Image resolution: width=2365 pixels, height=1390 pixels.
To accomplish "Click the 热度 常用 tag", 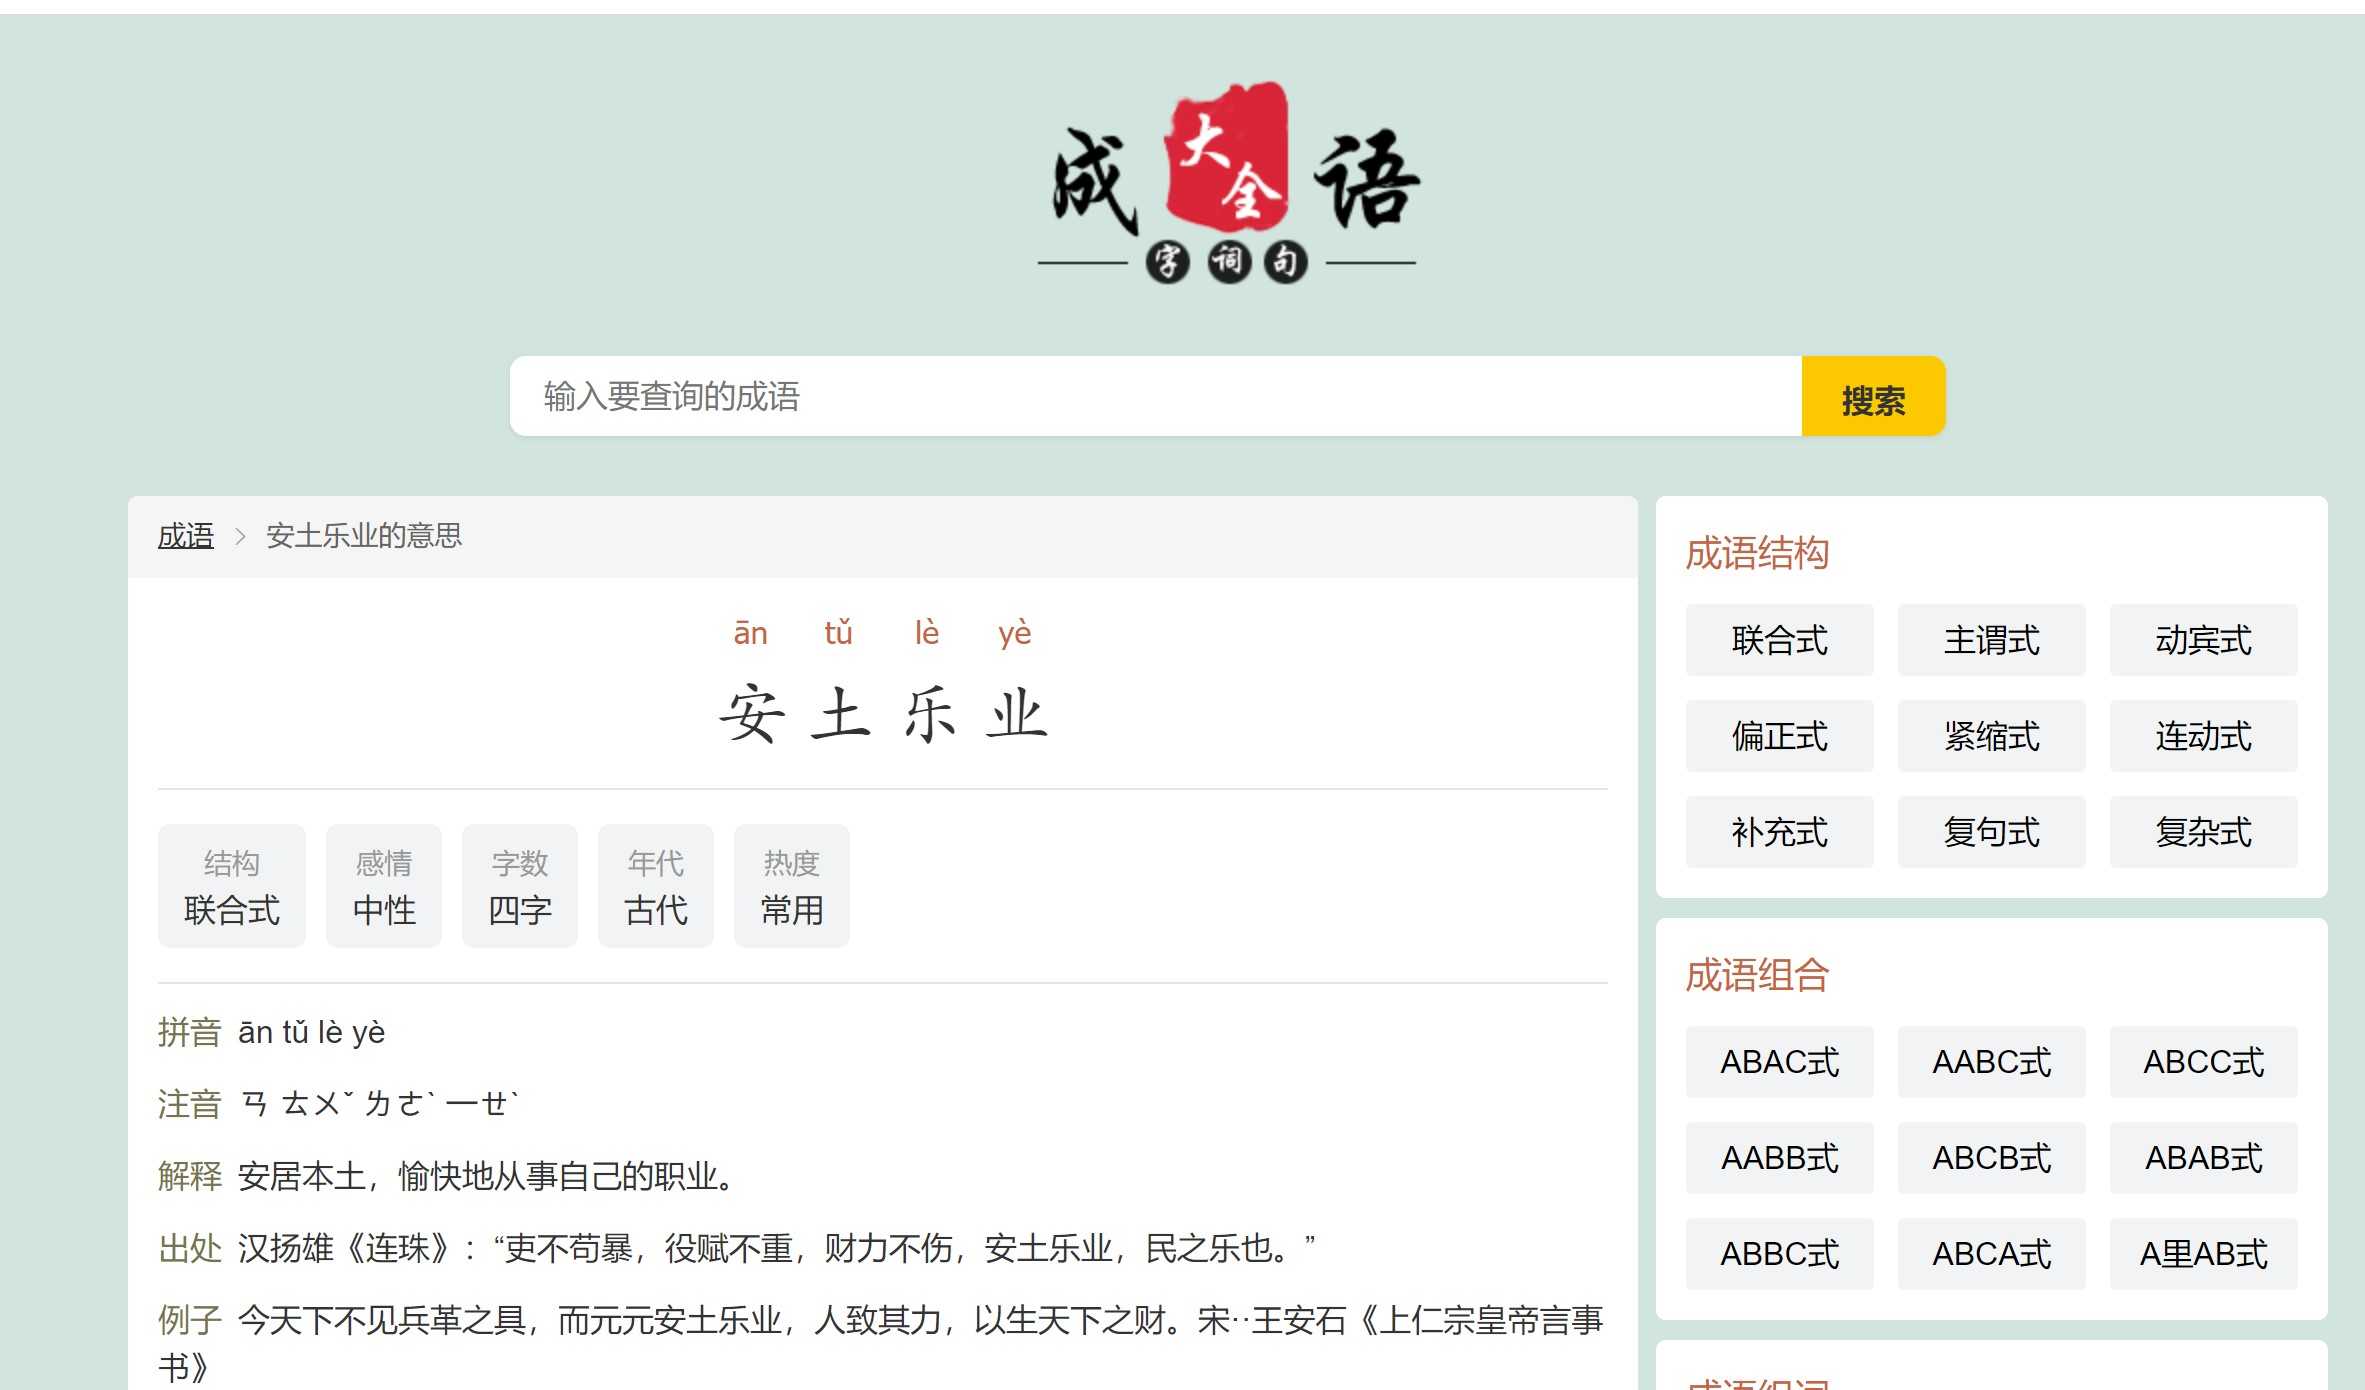I will pyautogui.click(x=792, y=886).
